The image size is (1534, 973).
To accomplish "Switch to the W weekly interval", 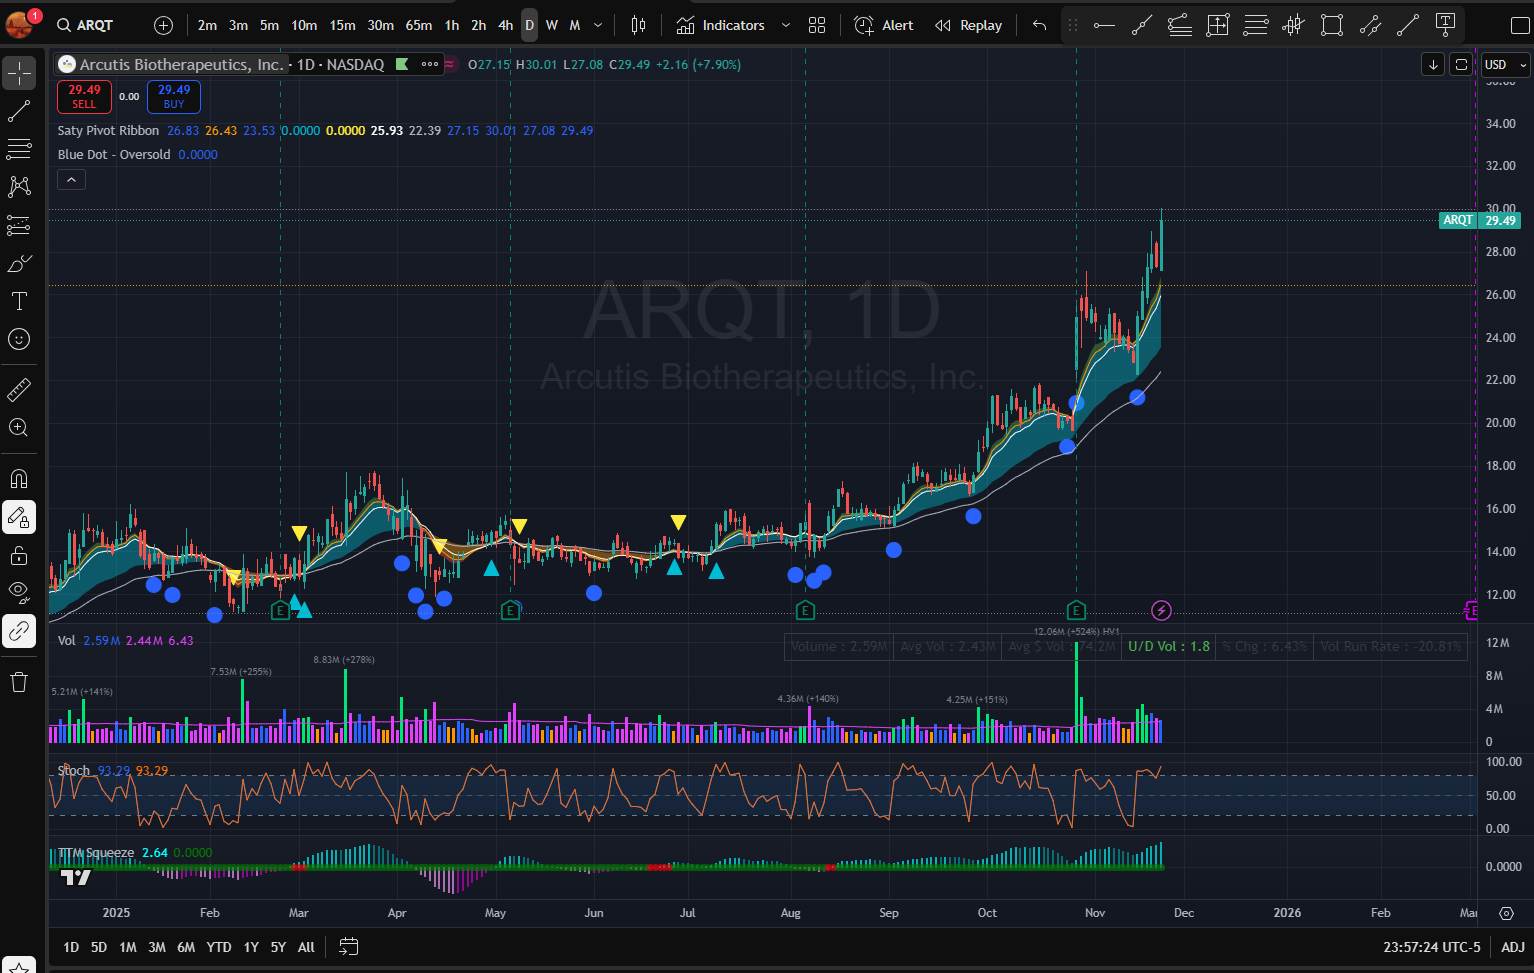I will point(552,25).
